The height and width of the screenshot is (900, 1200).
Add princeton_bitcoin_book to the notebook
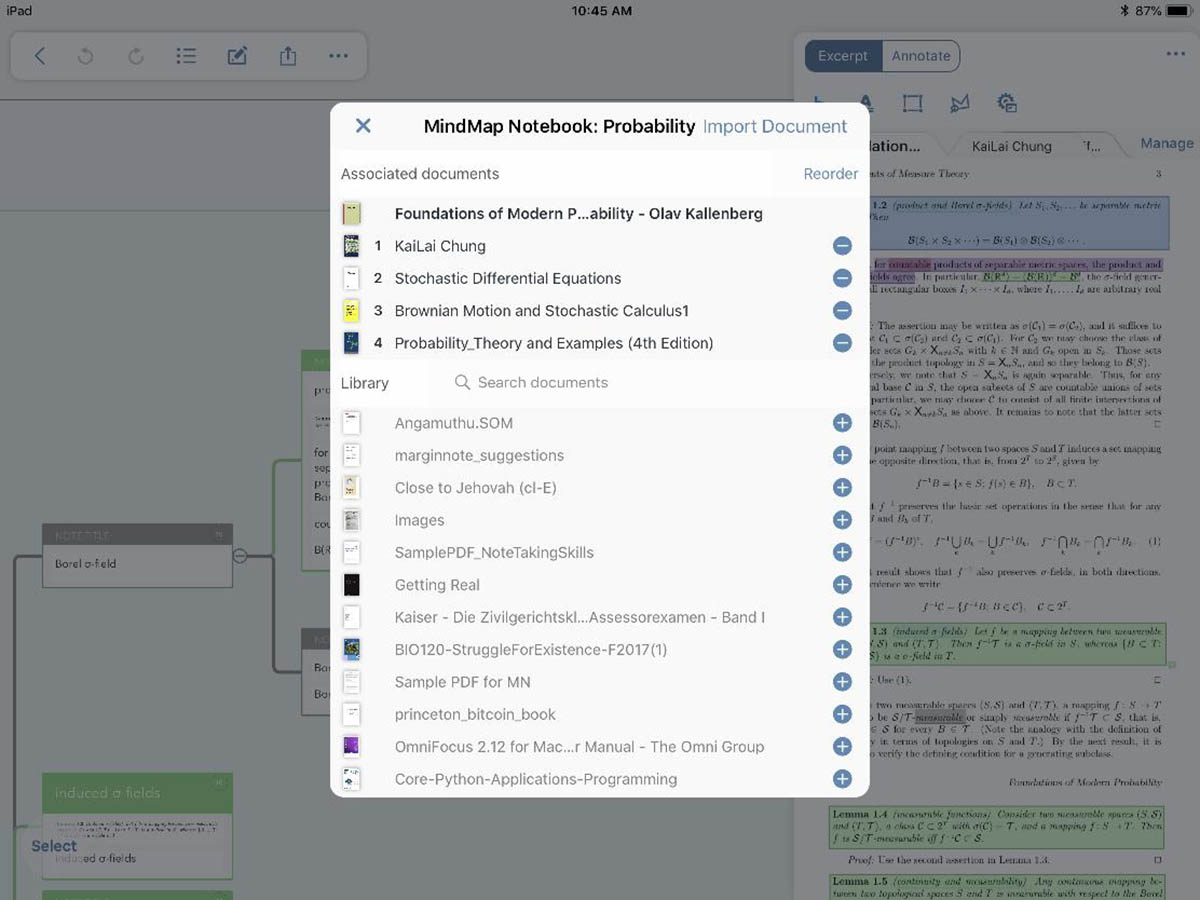842,714
